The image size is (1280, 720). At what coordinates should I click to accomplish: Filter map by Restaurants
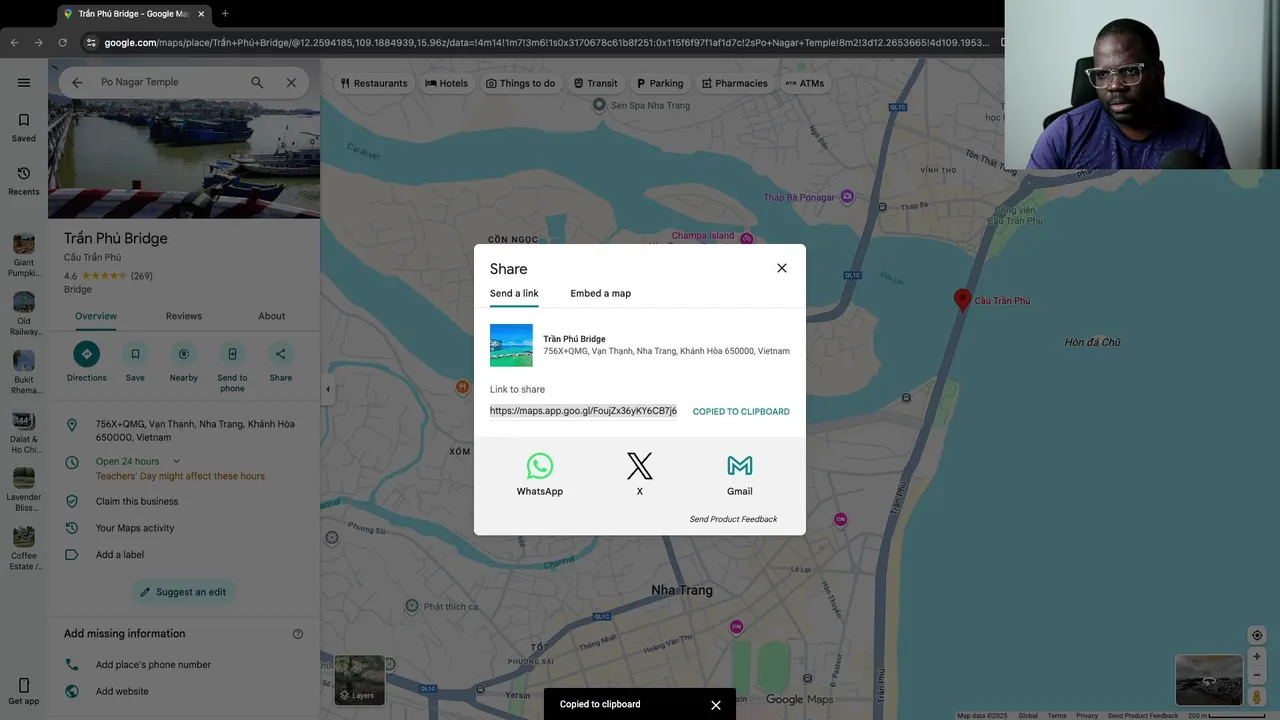373,83
